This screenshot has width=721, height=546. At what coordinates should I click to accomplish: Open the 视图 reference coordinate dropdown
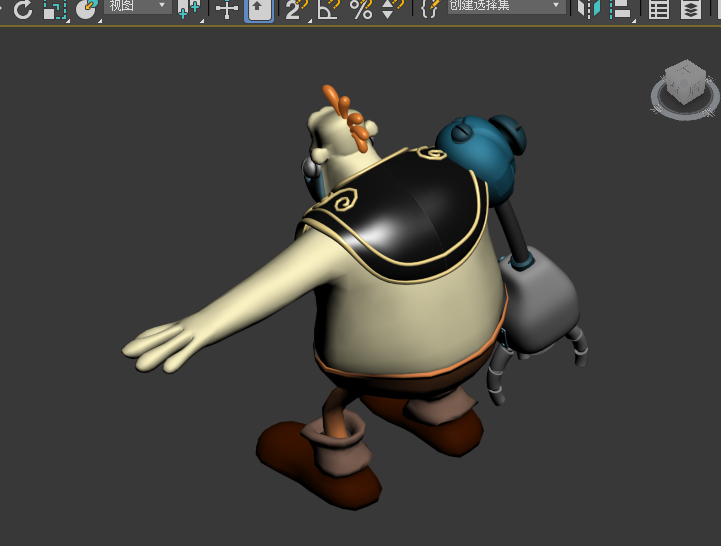point(137,6)
